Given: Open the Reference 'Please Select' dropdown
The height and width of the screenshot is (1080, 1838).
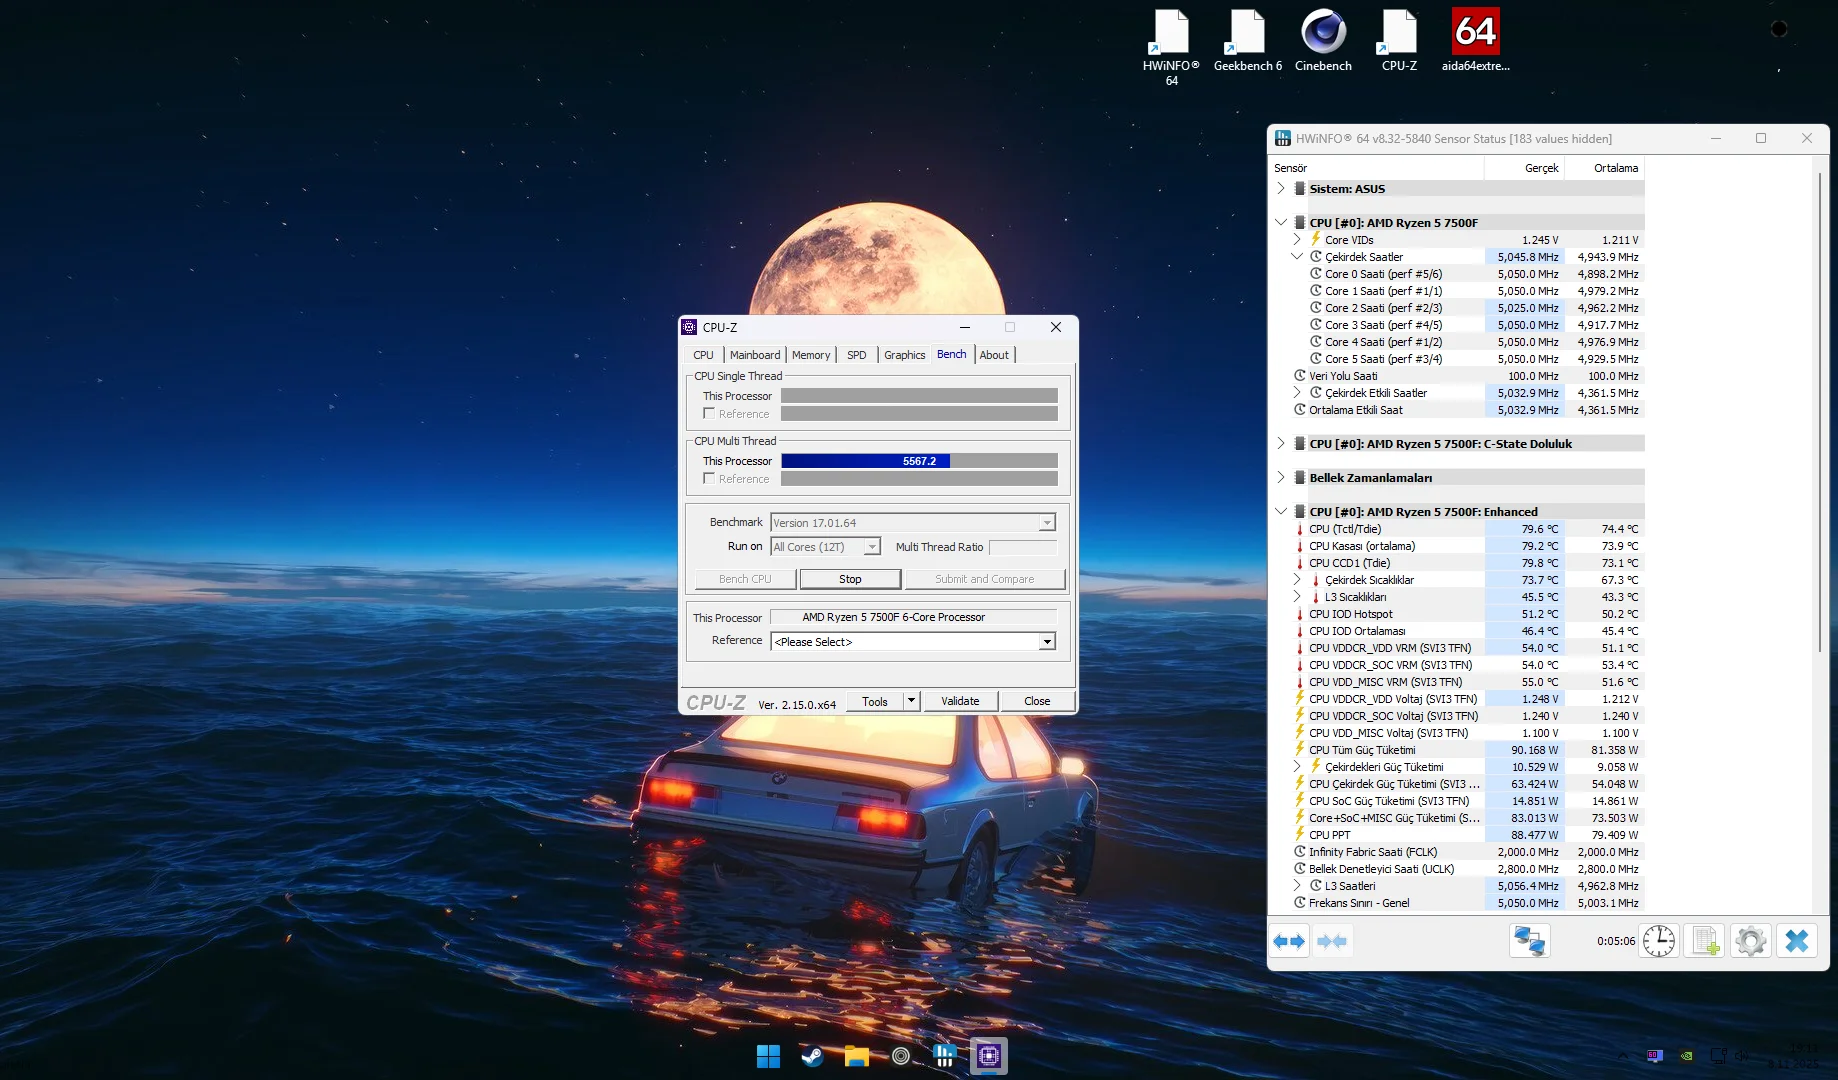Looking at the screenshot, I should tap(1046, 642).
